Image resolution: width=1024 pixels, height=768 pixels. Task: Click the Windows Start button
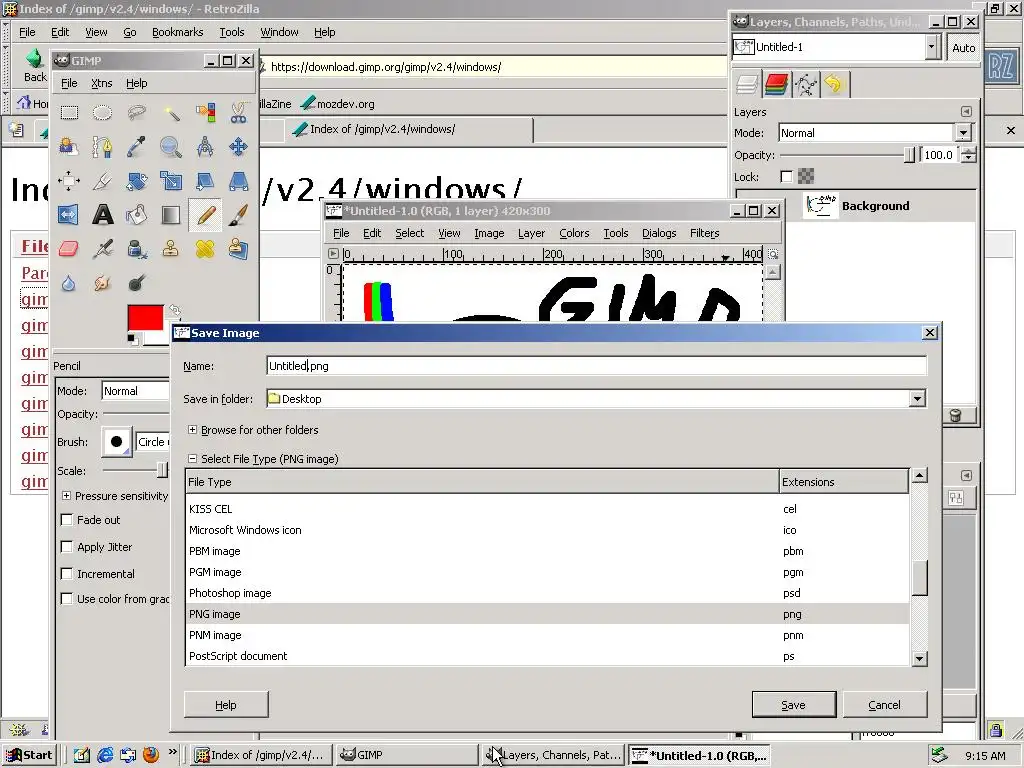[29, 755]
